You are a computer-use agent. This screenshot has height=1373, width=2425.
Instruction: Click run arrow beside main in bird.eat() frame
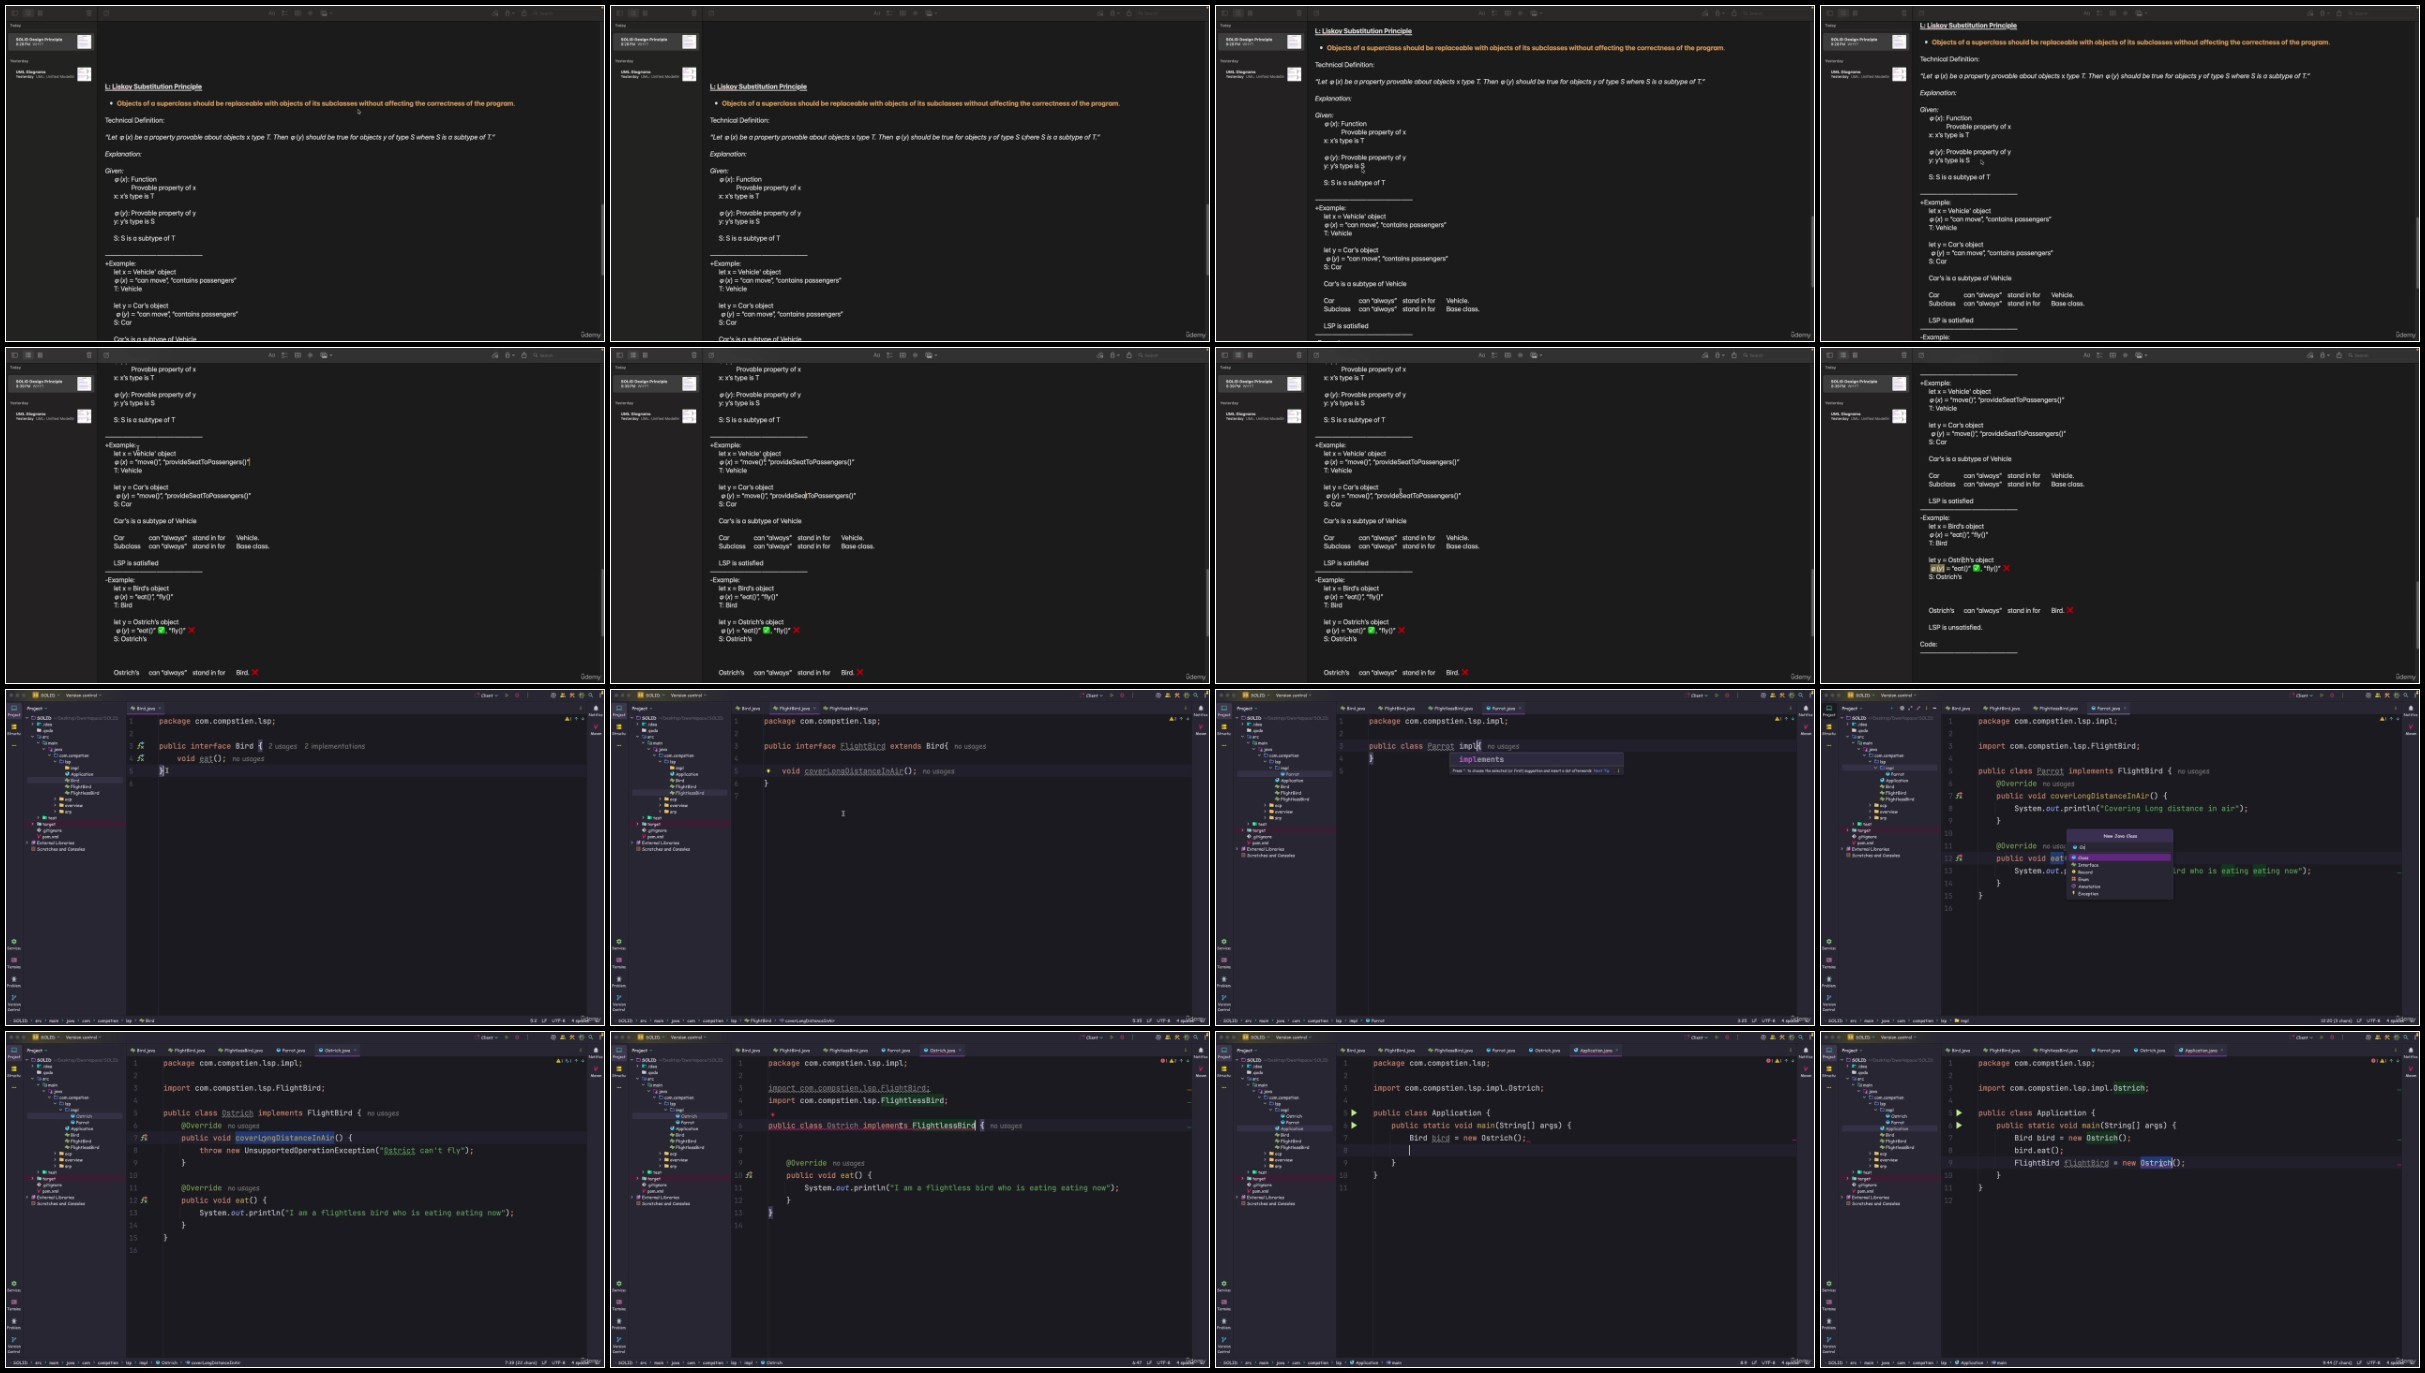1959,1126
